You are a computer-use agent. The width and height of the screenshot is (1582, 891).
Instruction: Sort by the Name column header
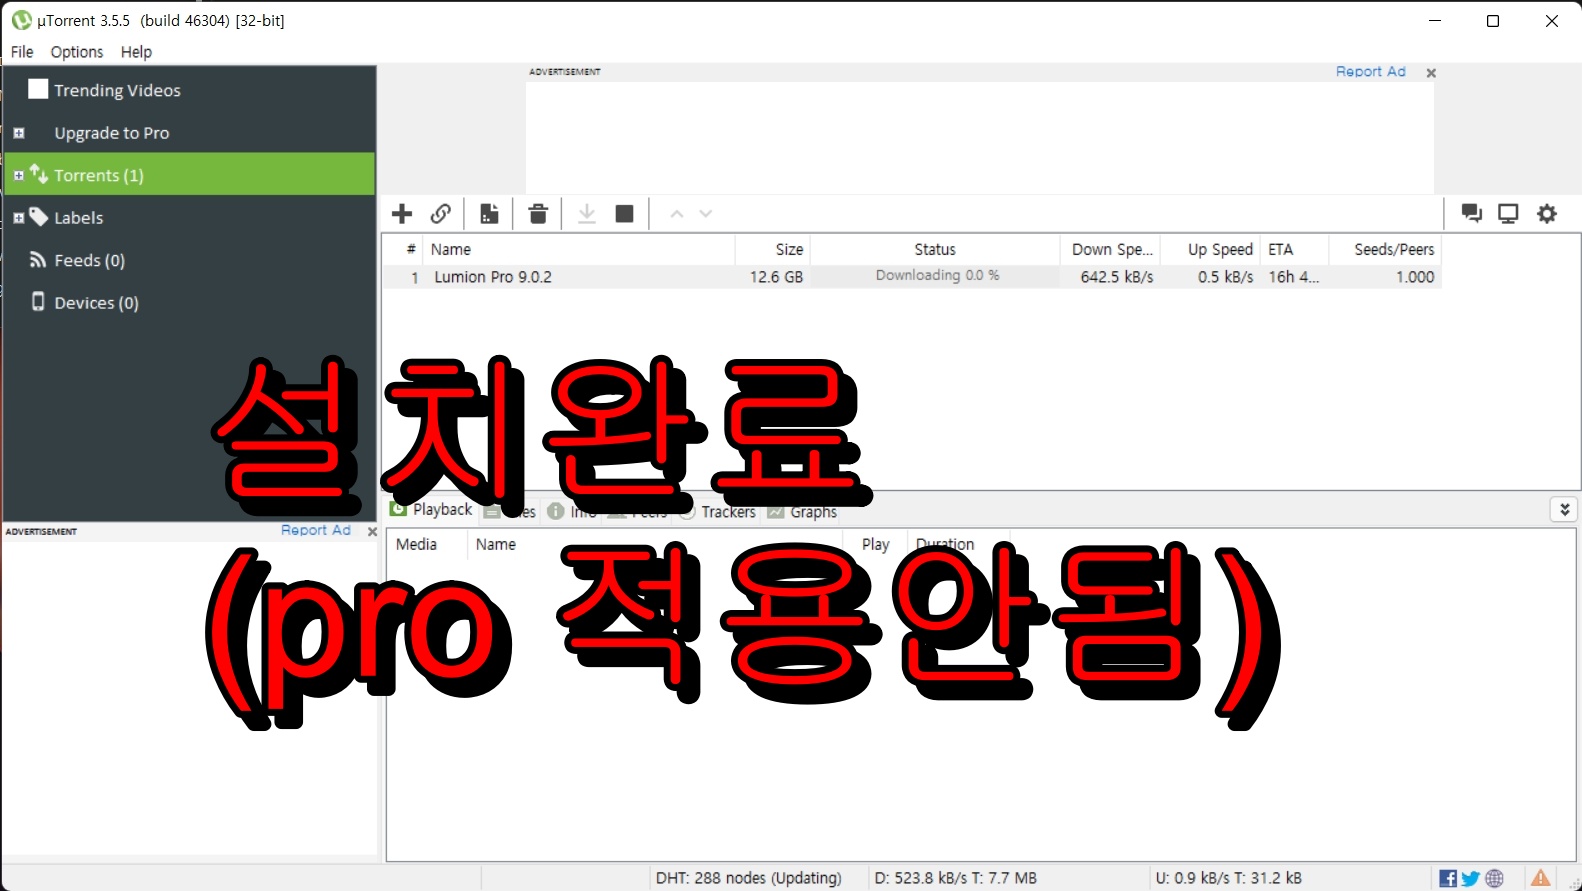[578, 249]
